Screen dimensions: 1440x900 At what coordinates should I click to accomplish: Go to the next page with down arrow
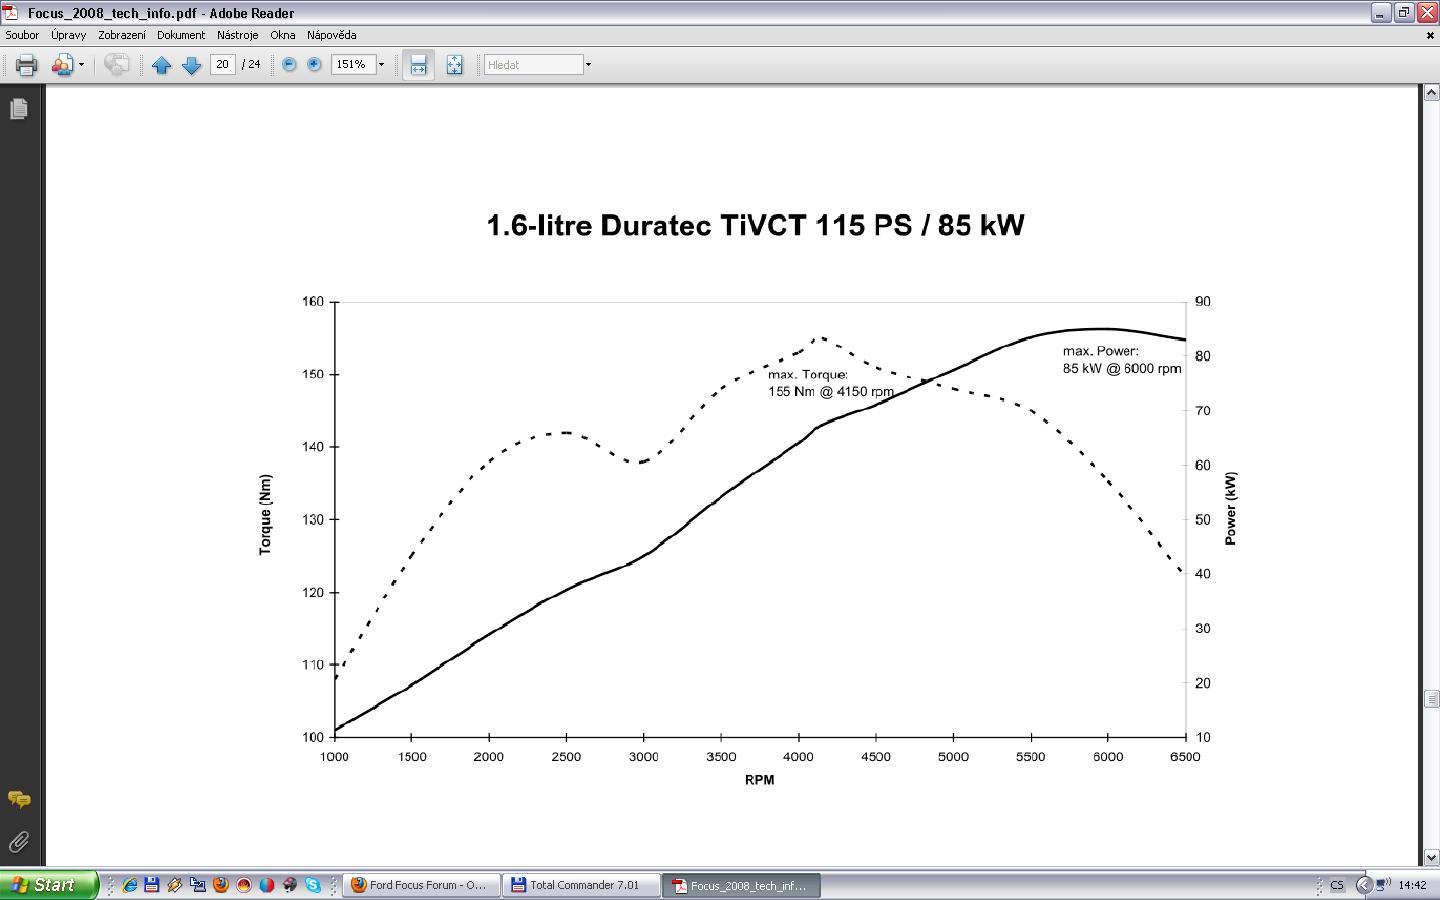(191, 65)
